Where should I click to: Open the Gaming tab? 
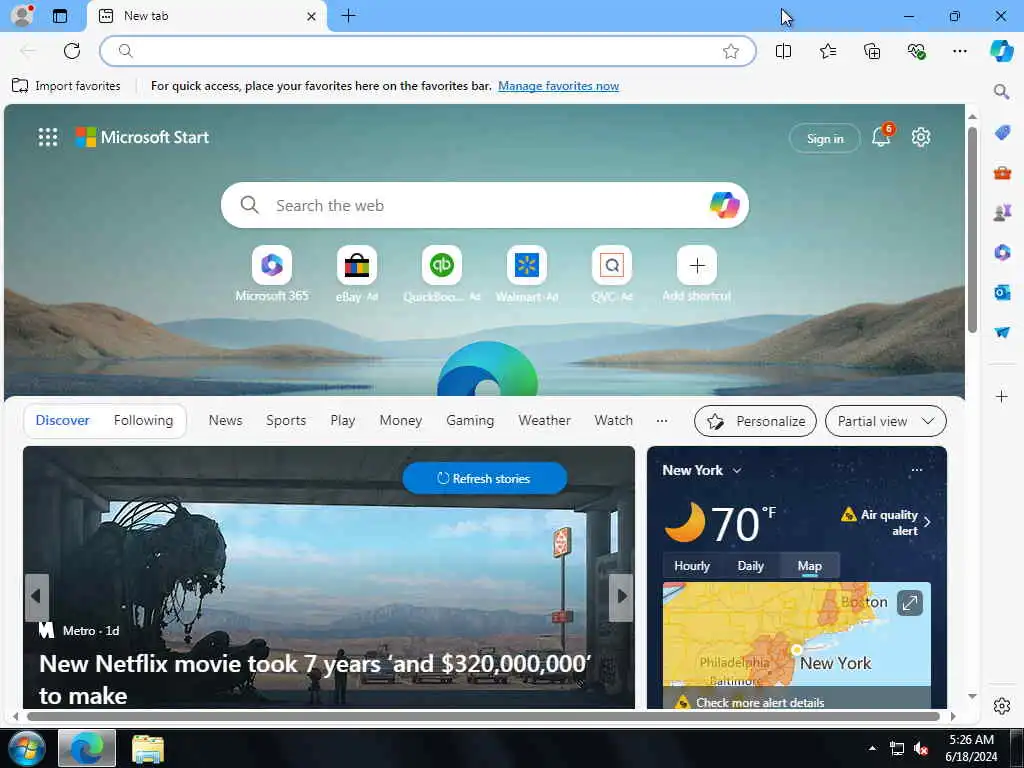[470, 421]
